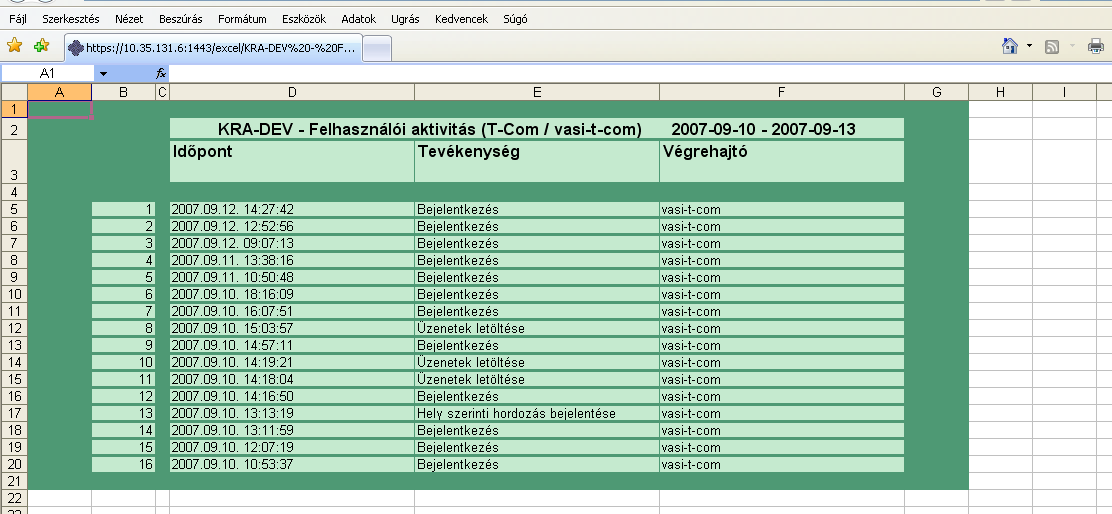Image resolution: width=1112 pixels, height=514 pixels.
Task: Open the Eszközök menu
Action: (304, 19)
